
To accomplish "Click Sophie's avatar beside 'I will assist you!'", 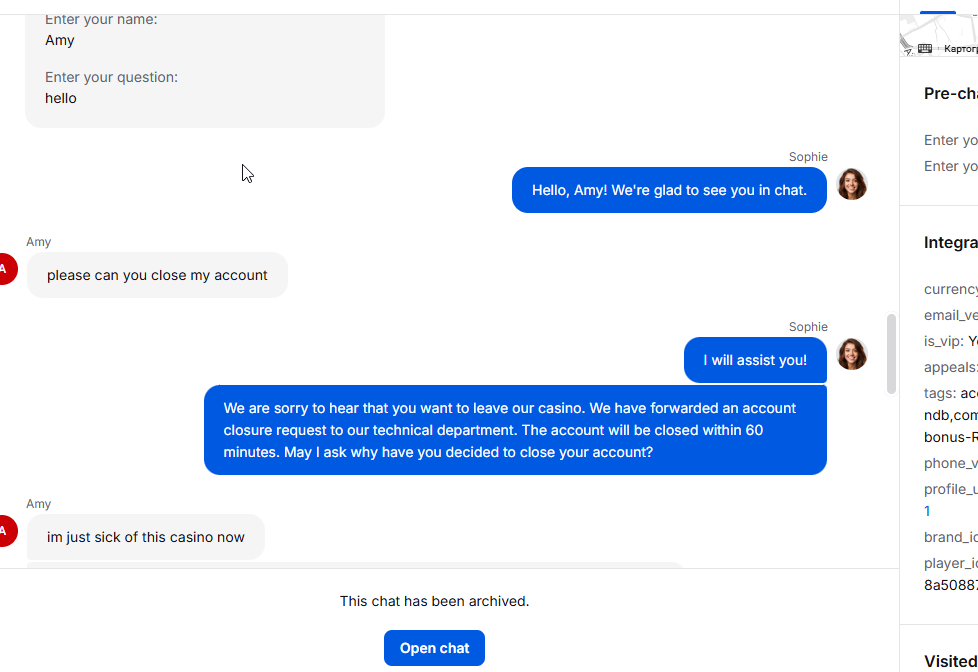I will tap(851, 354).
